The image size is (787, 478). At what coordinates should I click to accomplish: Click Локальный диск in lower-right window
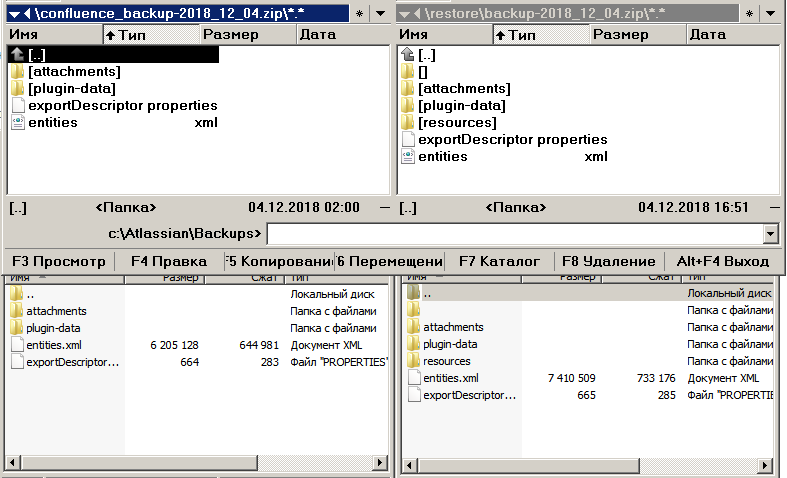(729, 293)
